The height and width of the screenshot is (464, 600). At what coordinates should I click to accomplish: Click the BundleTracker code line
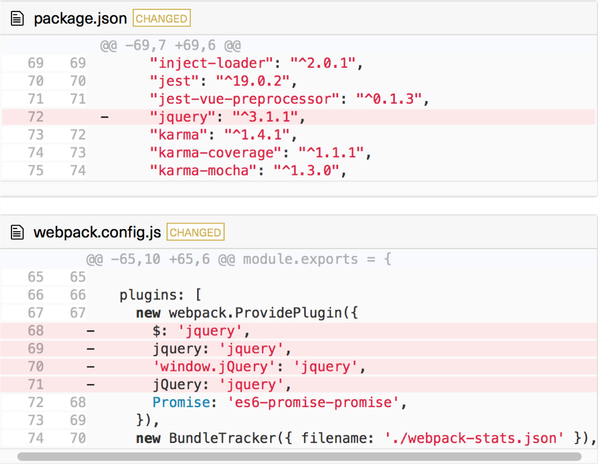click(299, 438)
